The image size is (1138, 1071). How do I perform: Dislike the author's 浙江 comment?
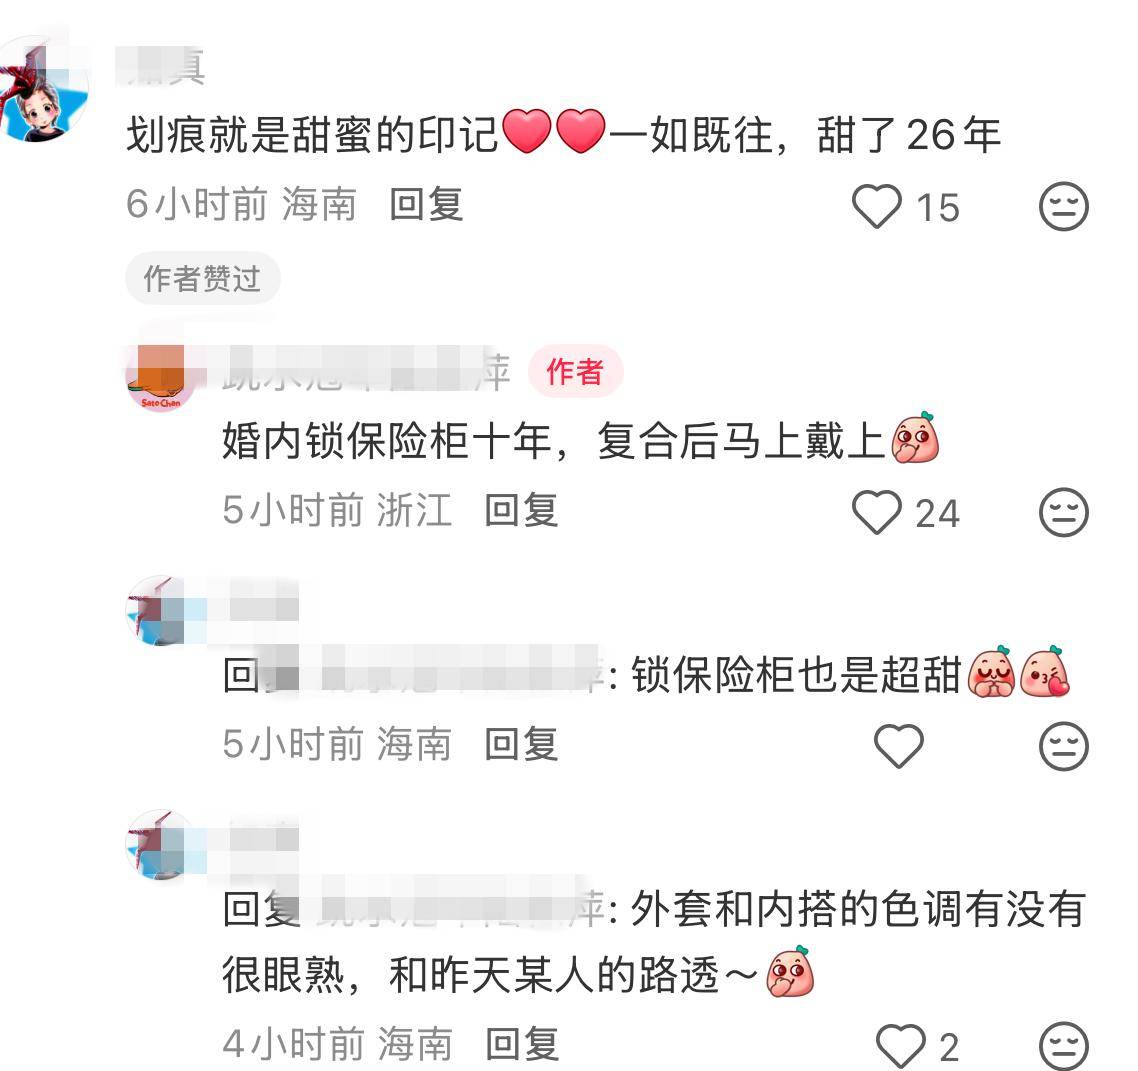point(1063,512)
